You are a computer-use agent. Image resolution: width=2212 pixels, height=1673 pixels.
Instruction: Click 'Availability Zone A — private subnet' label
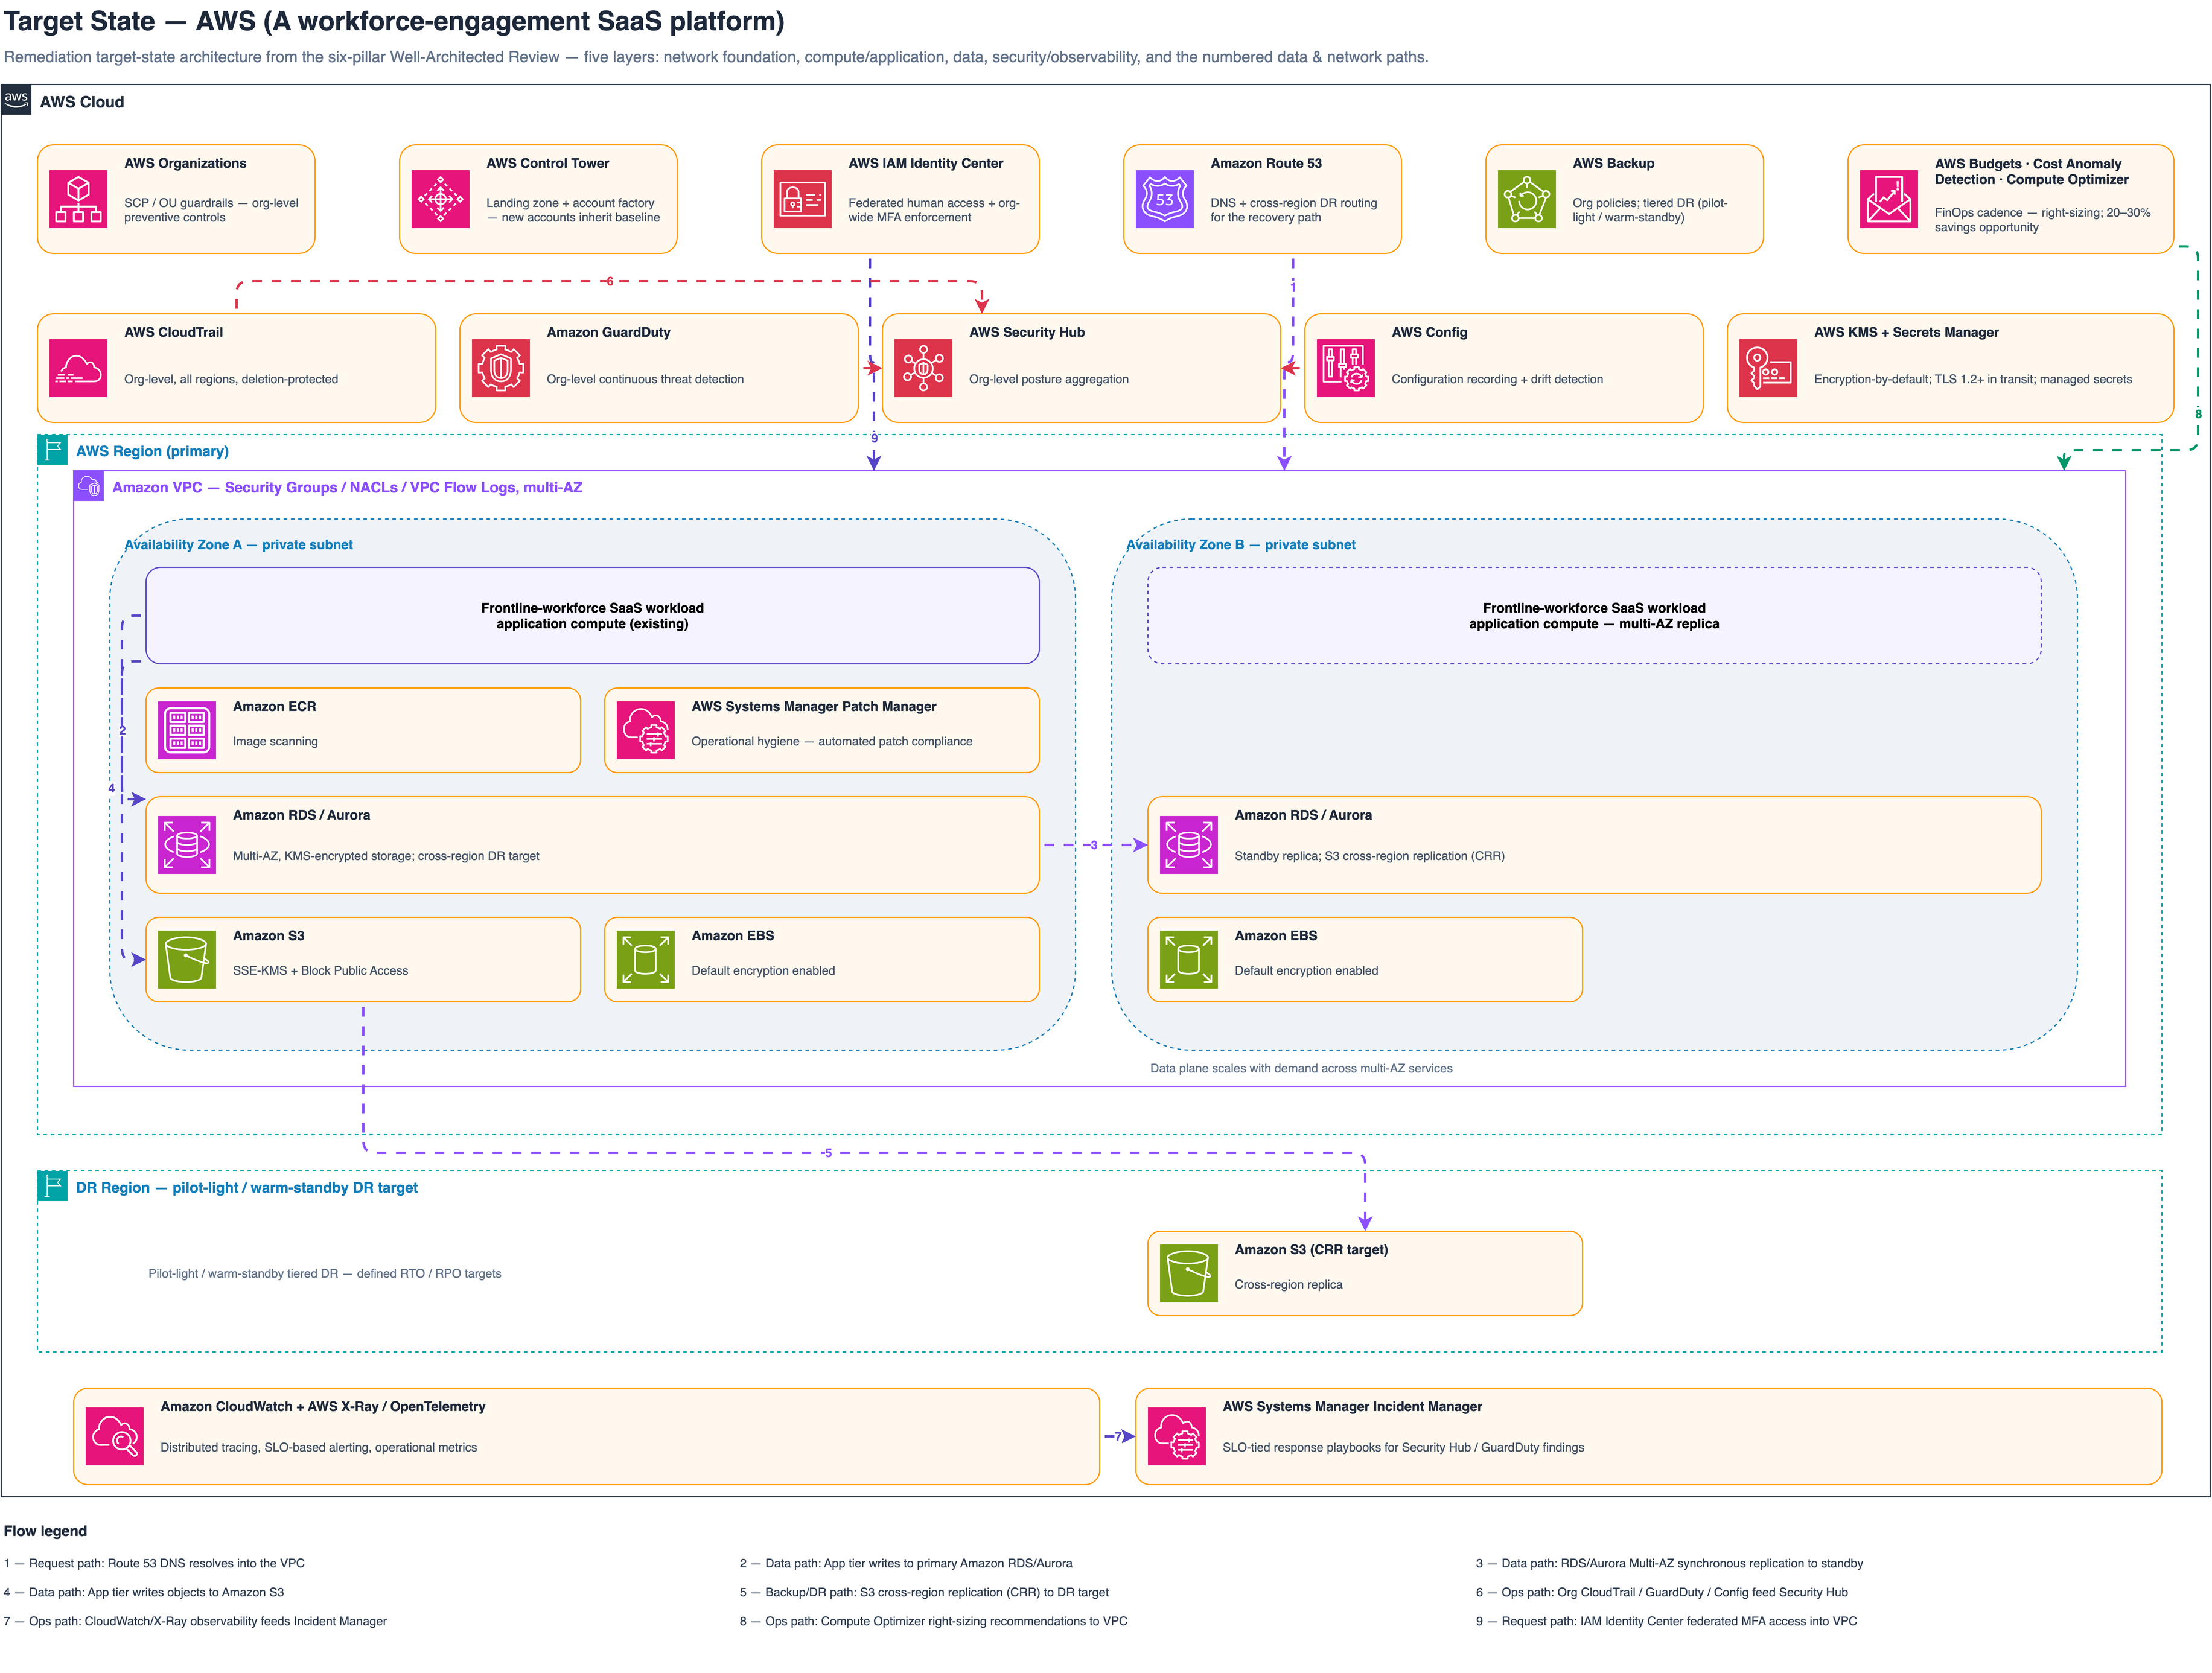tap(238, 545)
